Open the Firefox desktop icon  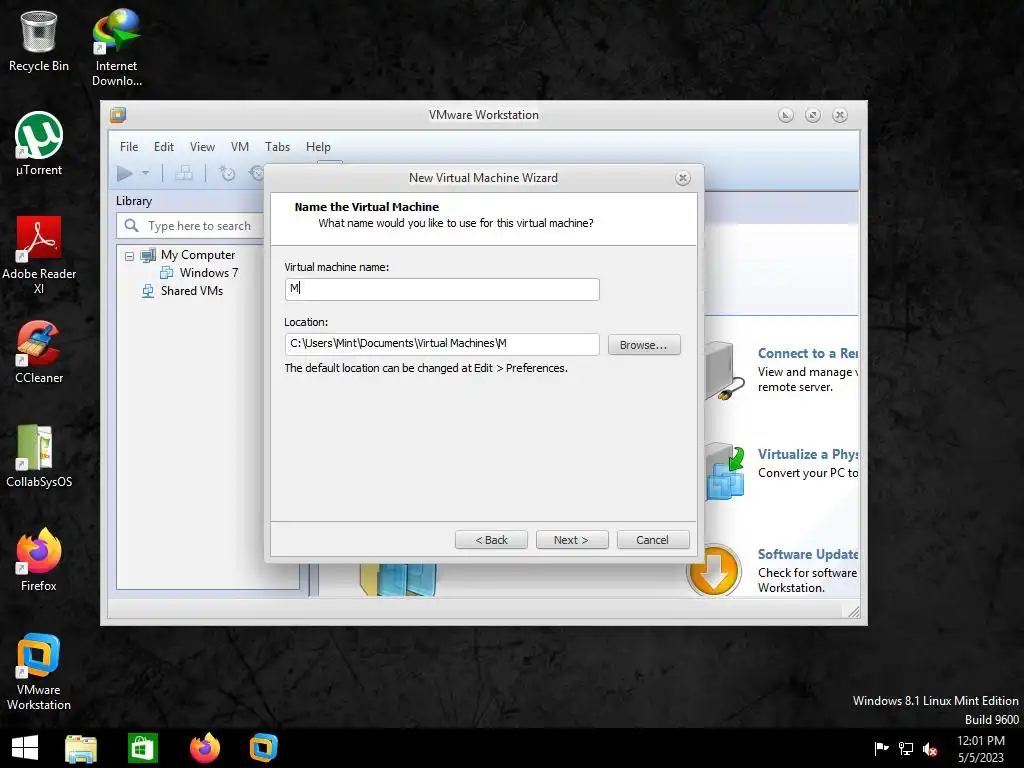[x=39, y=560]
